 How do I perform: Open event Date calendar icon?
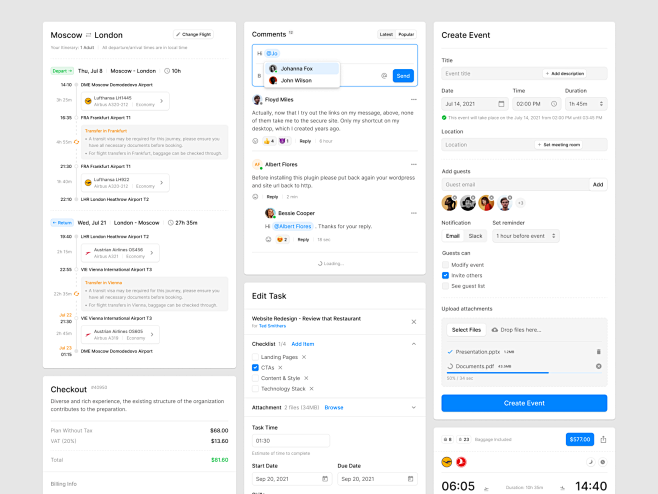501,104
